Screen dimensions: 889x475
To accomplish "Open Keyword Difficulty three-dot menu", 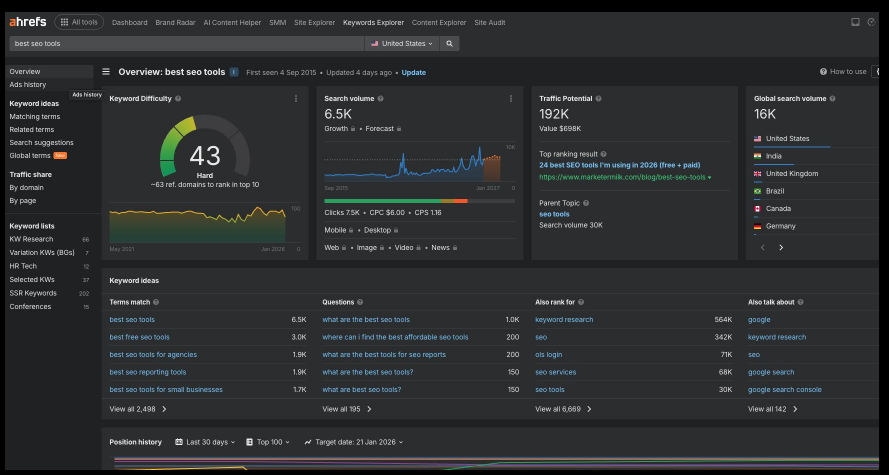I will tap(296, 99).
